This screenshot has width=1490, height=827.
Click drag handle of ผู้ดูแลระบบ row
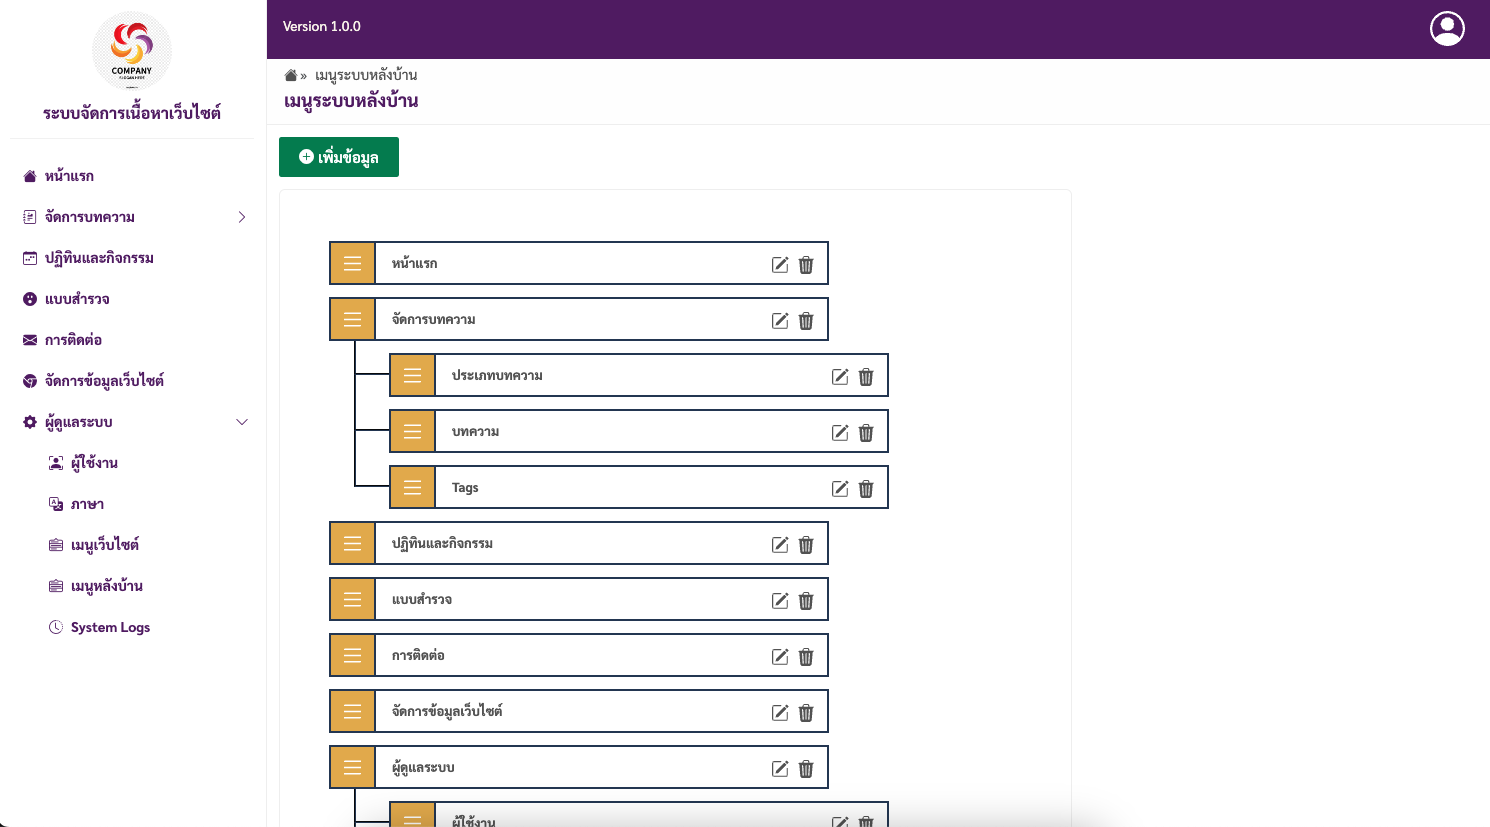(x=352, y=767)
